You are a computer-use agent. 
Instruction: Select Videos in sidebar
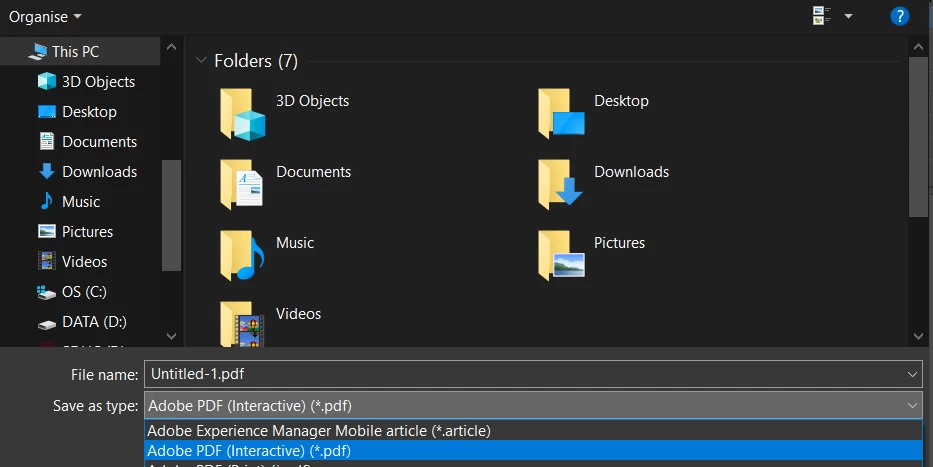(84, 262)
